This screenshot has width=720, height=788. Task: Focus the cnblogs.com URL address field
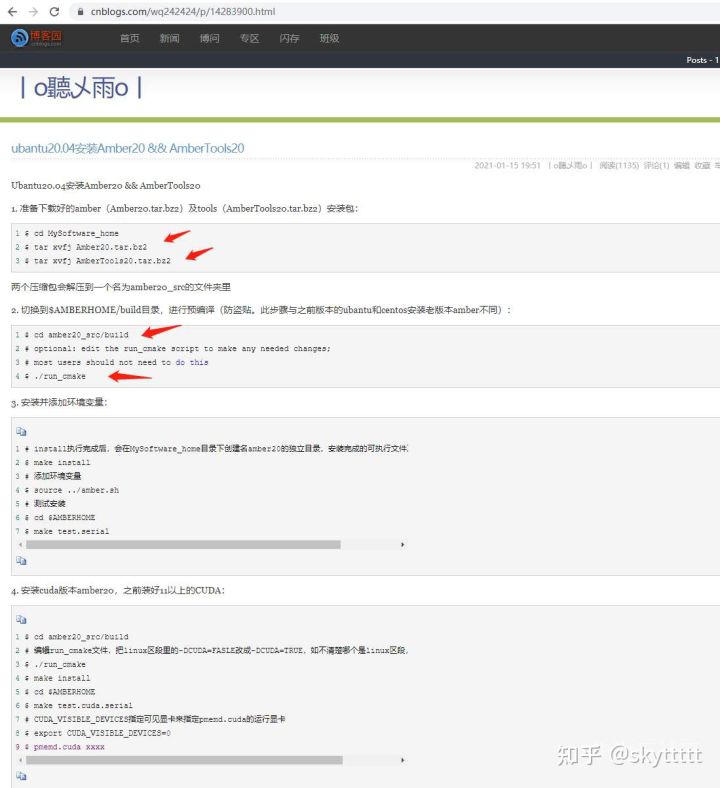tap(183, 12)
